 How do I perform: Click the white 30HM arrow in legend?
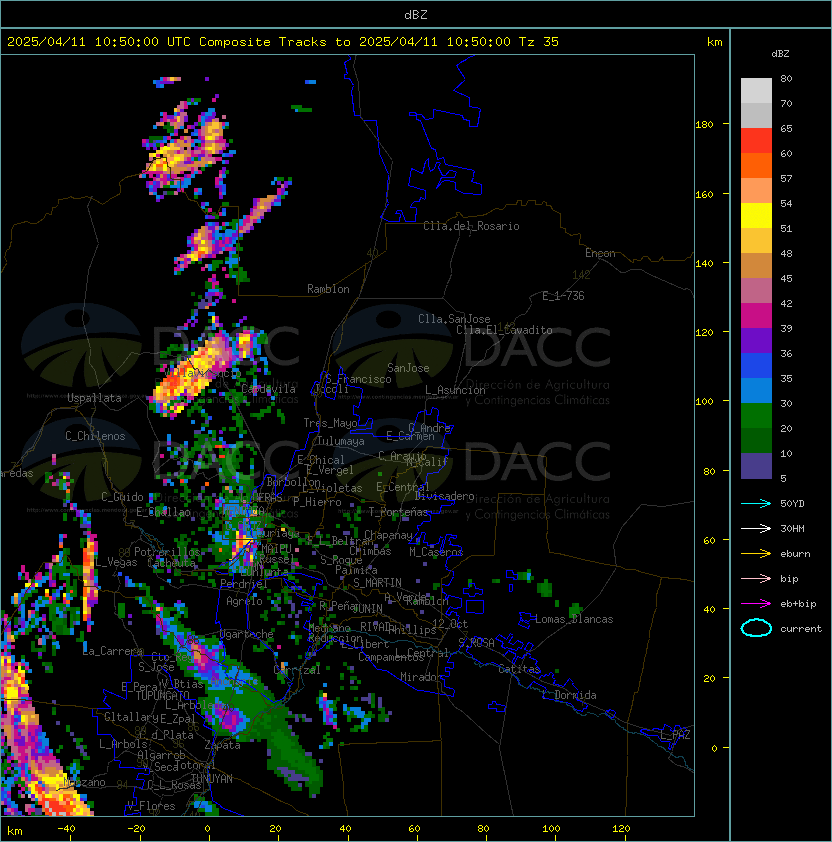[756, 528]
